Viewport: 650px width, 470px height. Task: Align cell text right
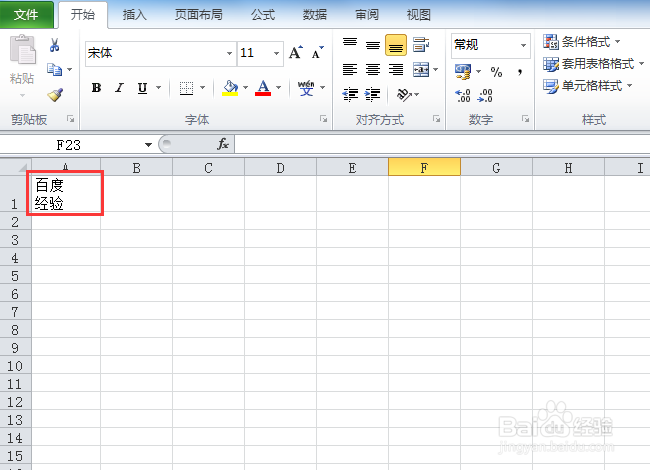(396, 69)
